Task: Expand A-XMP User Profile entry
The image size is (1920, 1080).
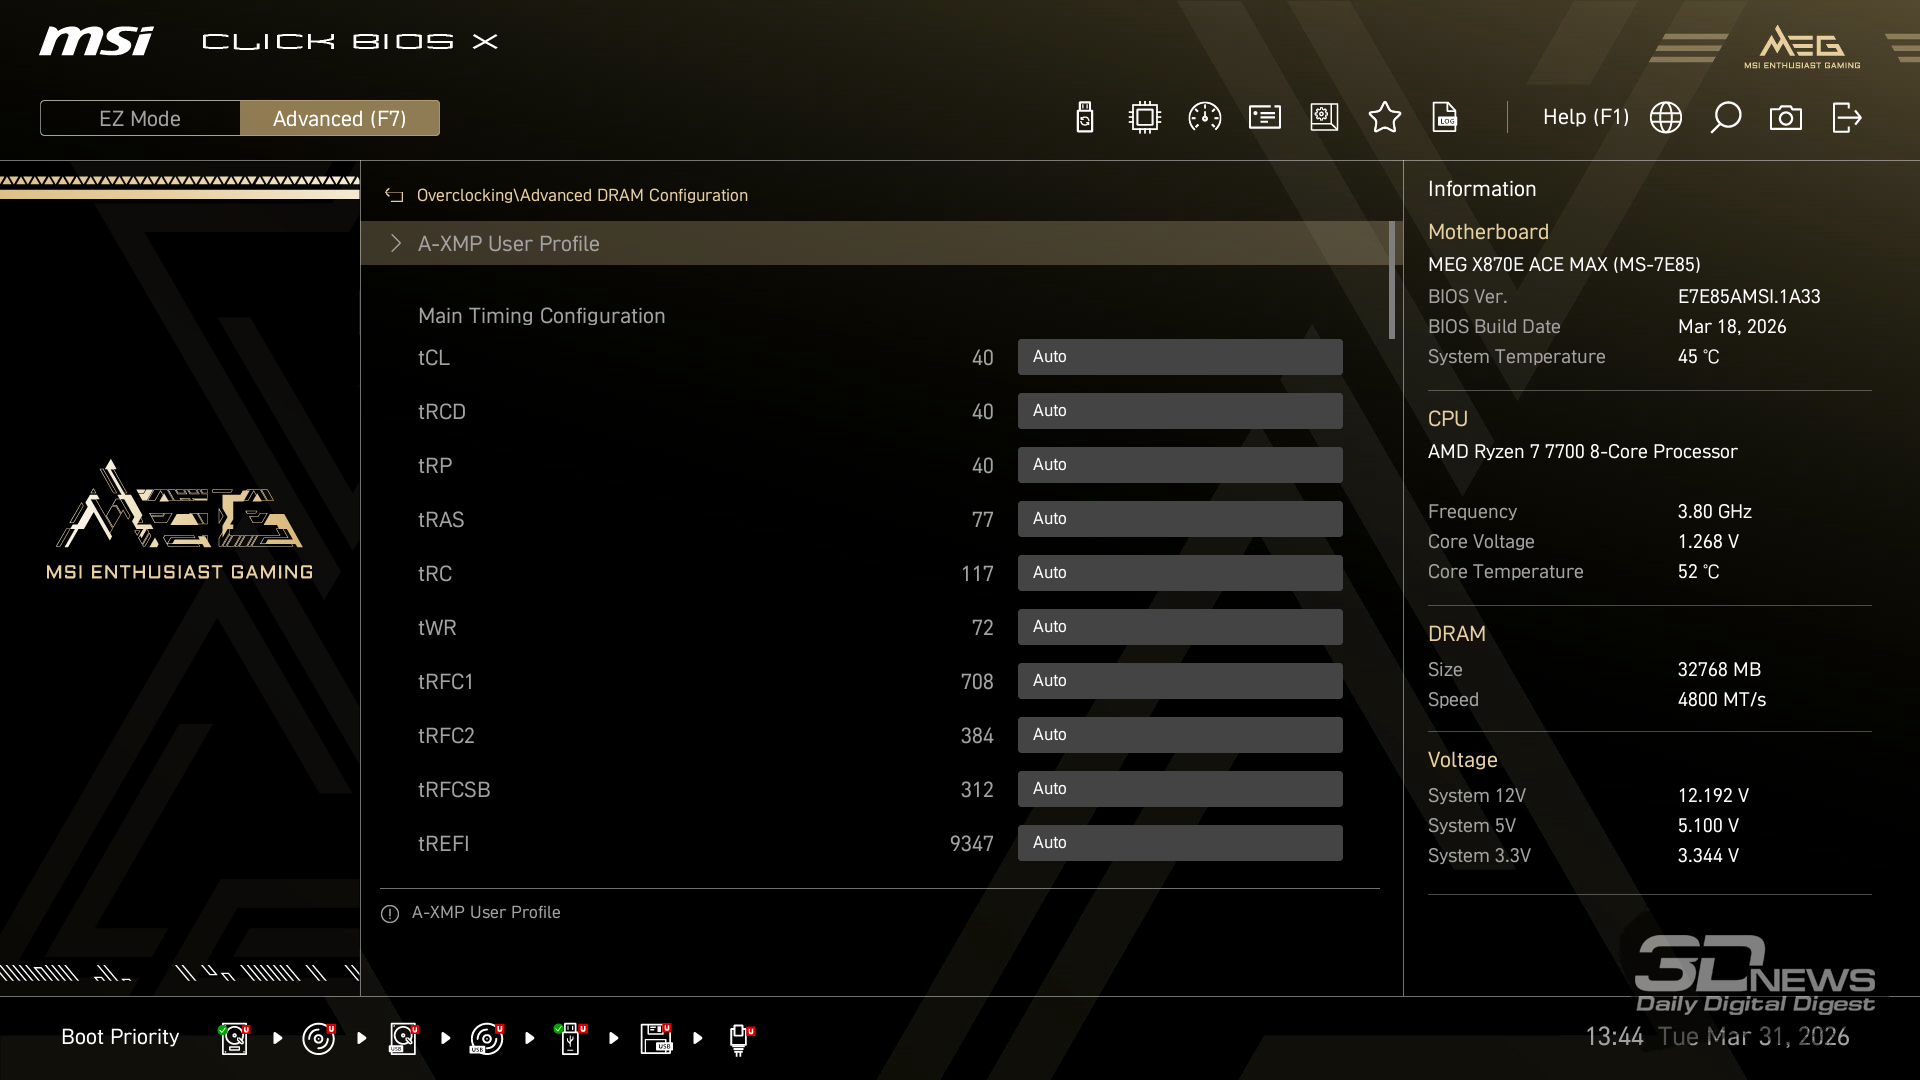Action: pos(508,244)
